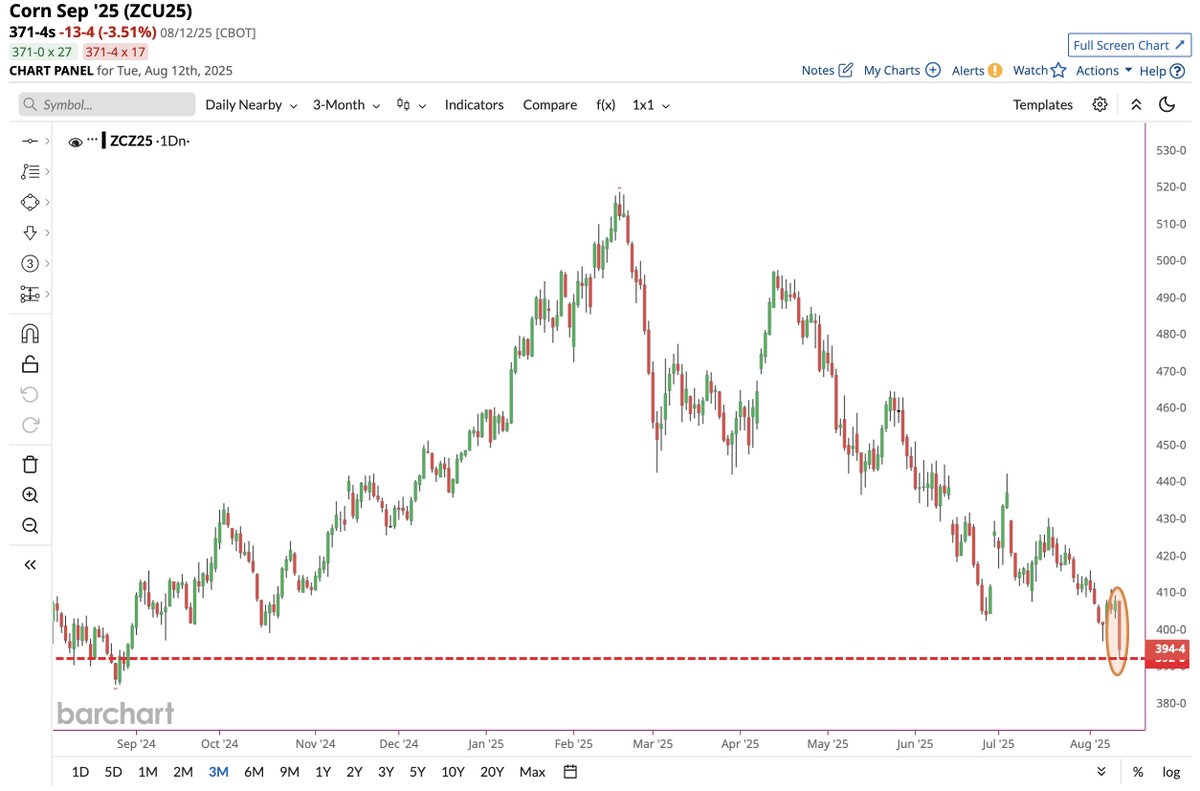1200x791 pixels.
Task: Click the delete drawings trash icon
Action: point(30,463)
